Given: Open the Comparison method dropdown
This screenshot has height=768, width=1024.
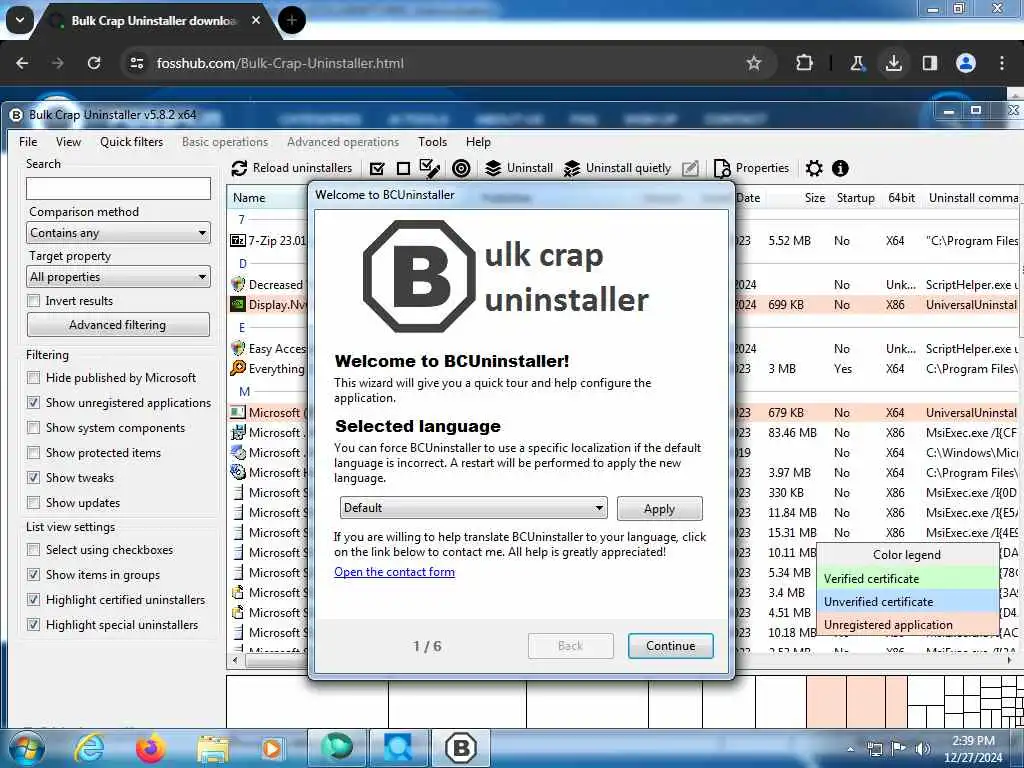Looking at the screenshot, I should click(118, 232).
